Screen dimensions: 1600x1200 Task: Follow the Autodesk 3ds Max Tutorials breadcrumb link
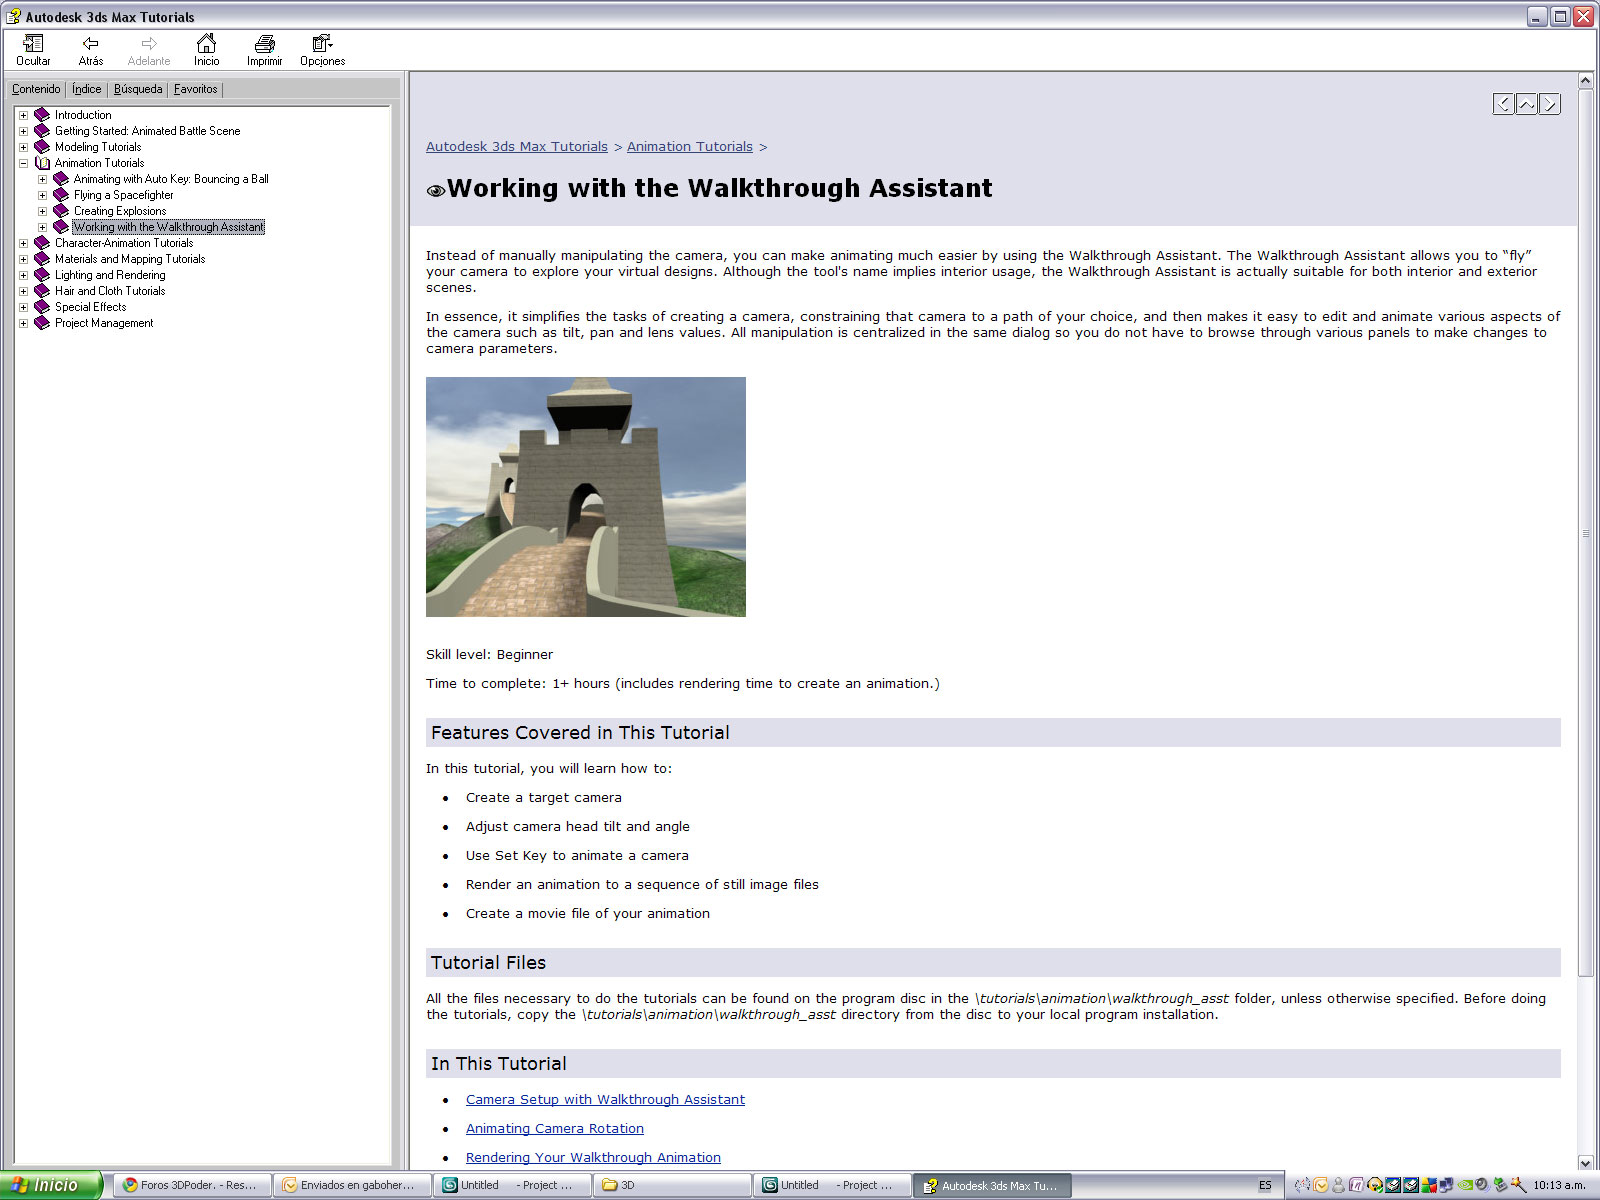517,146
